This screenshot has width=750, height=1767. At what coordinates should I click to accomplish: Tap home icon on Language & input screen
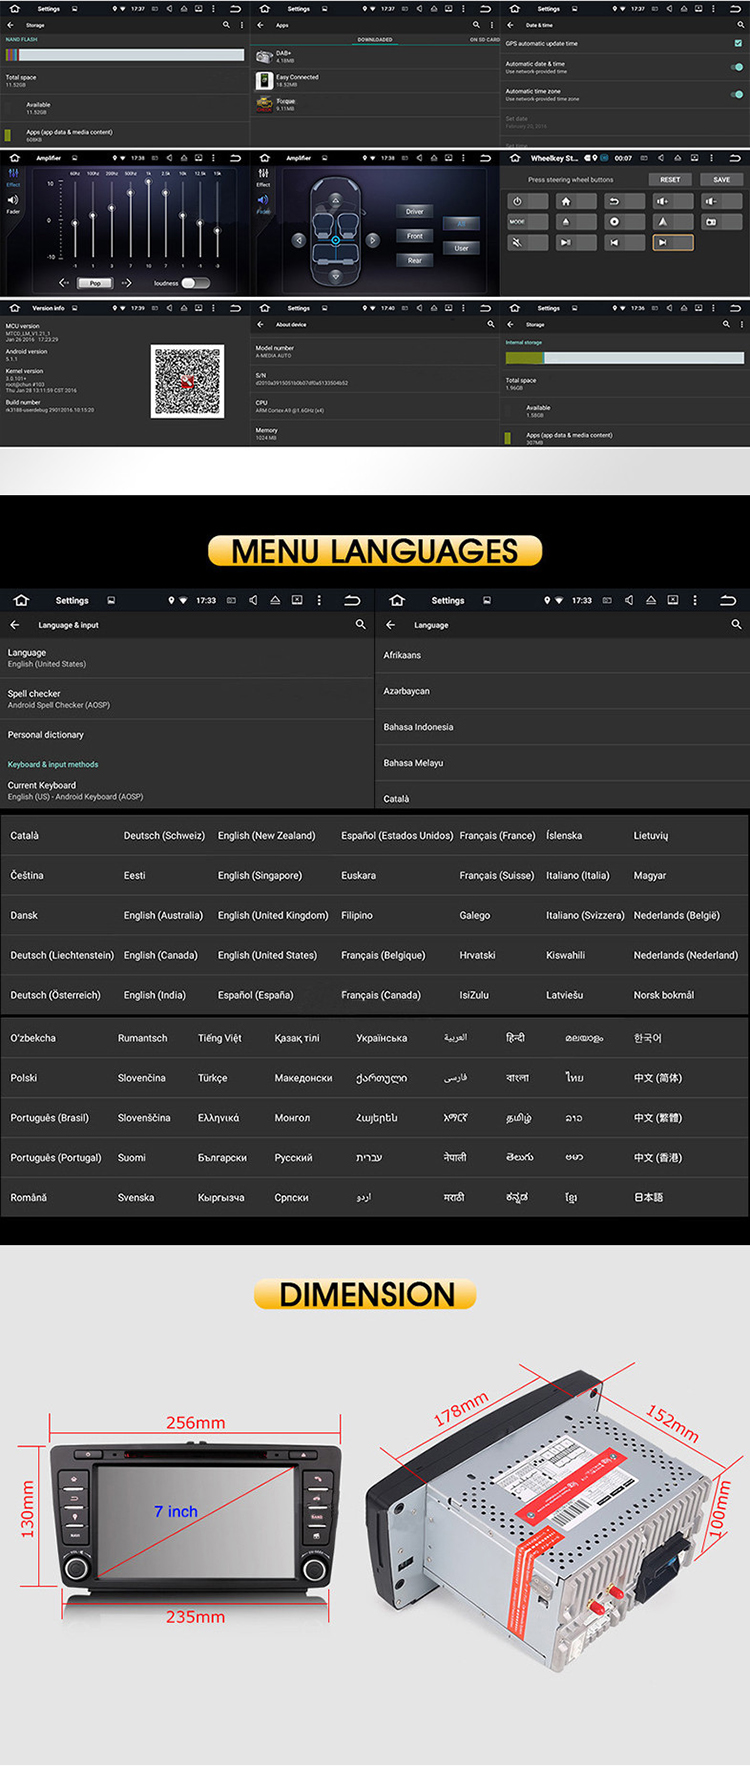pyautogui.click(x=21, y=600)
